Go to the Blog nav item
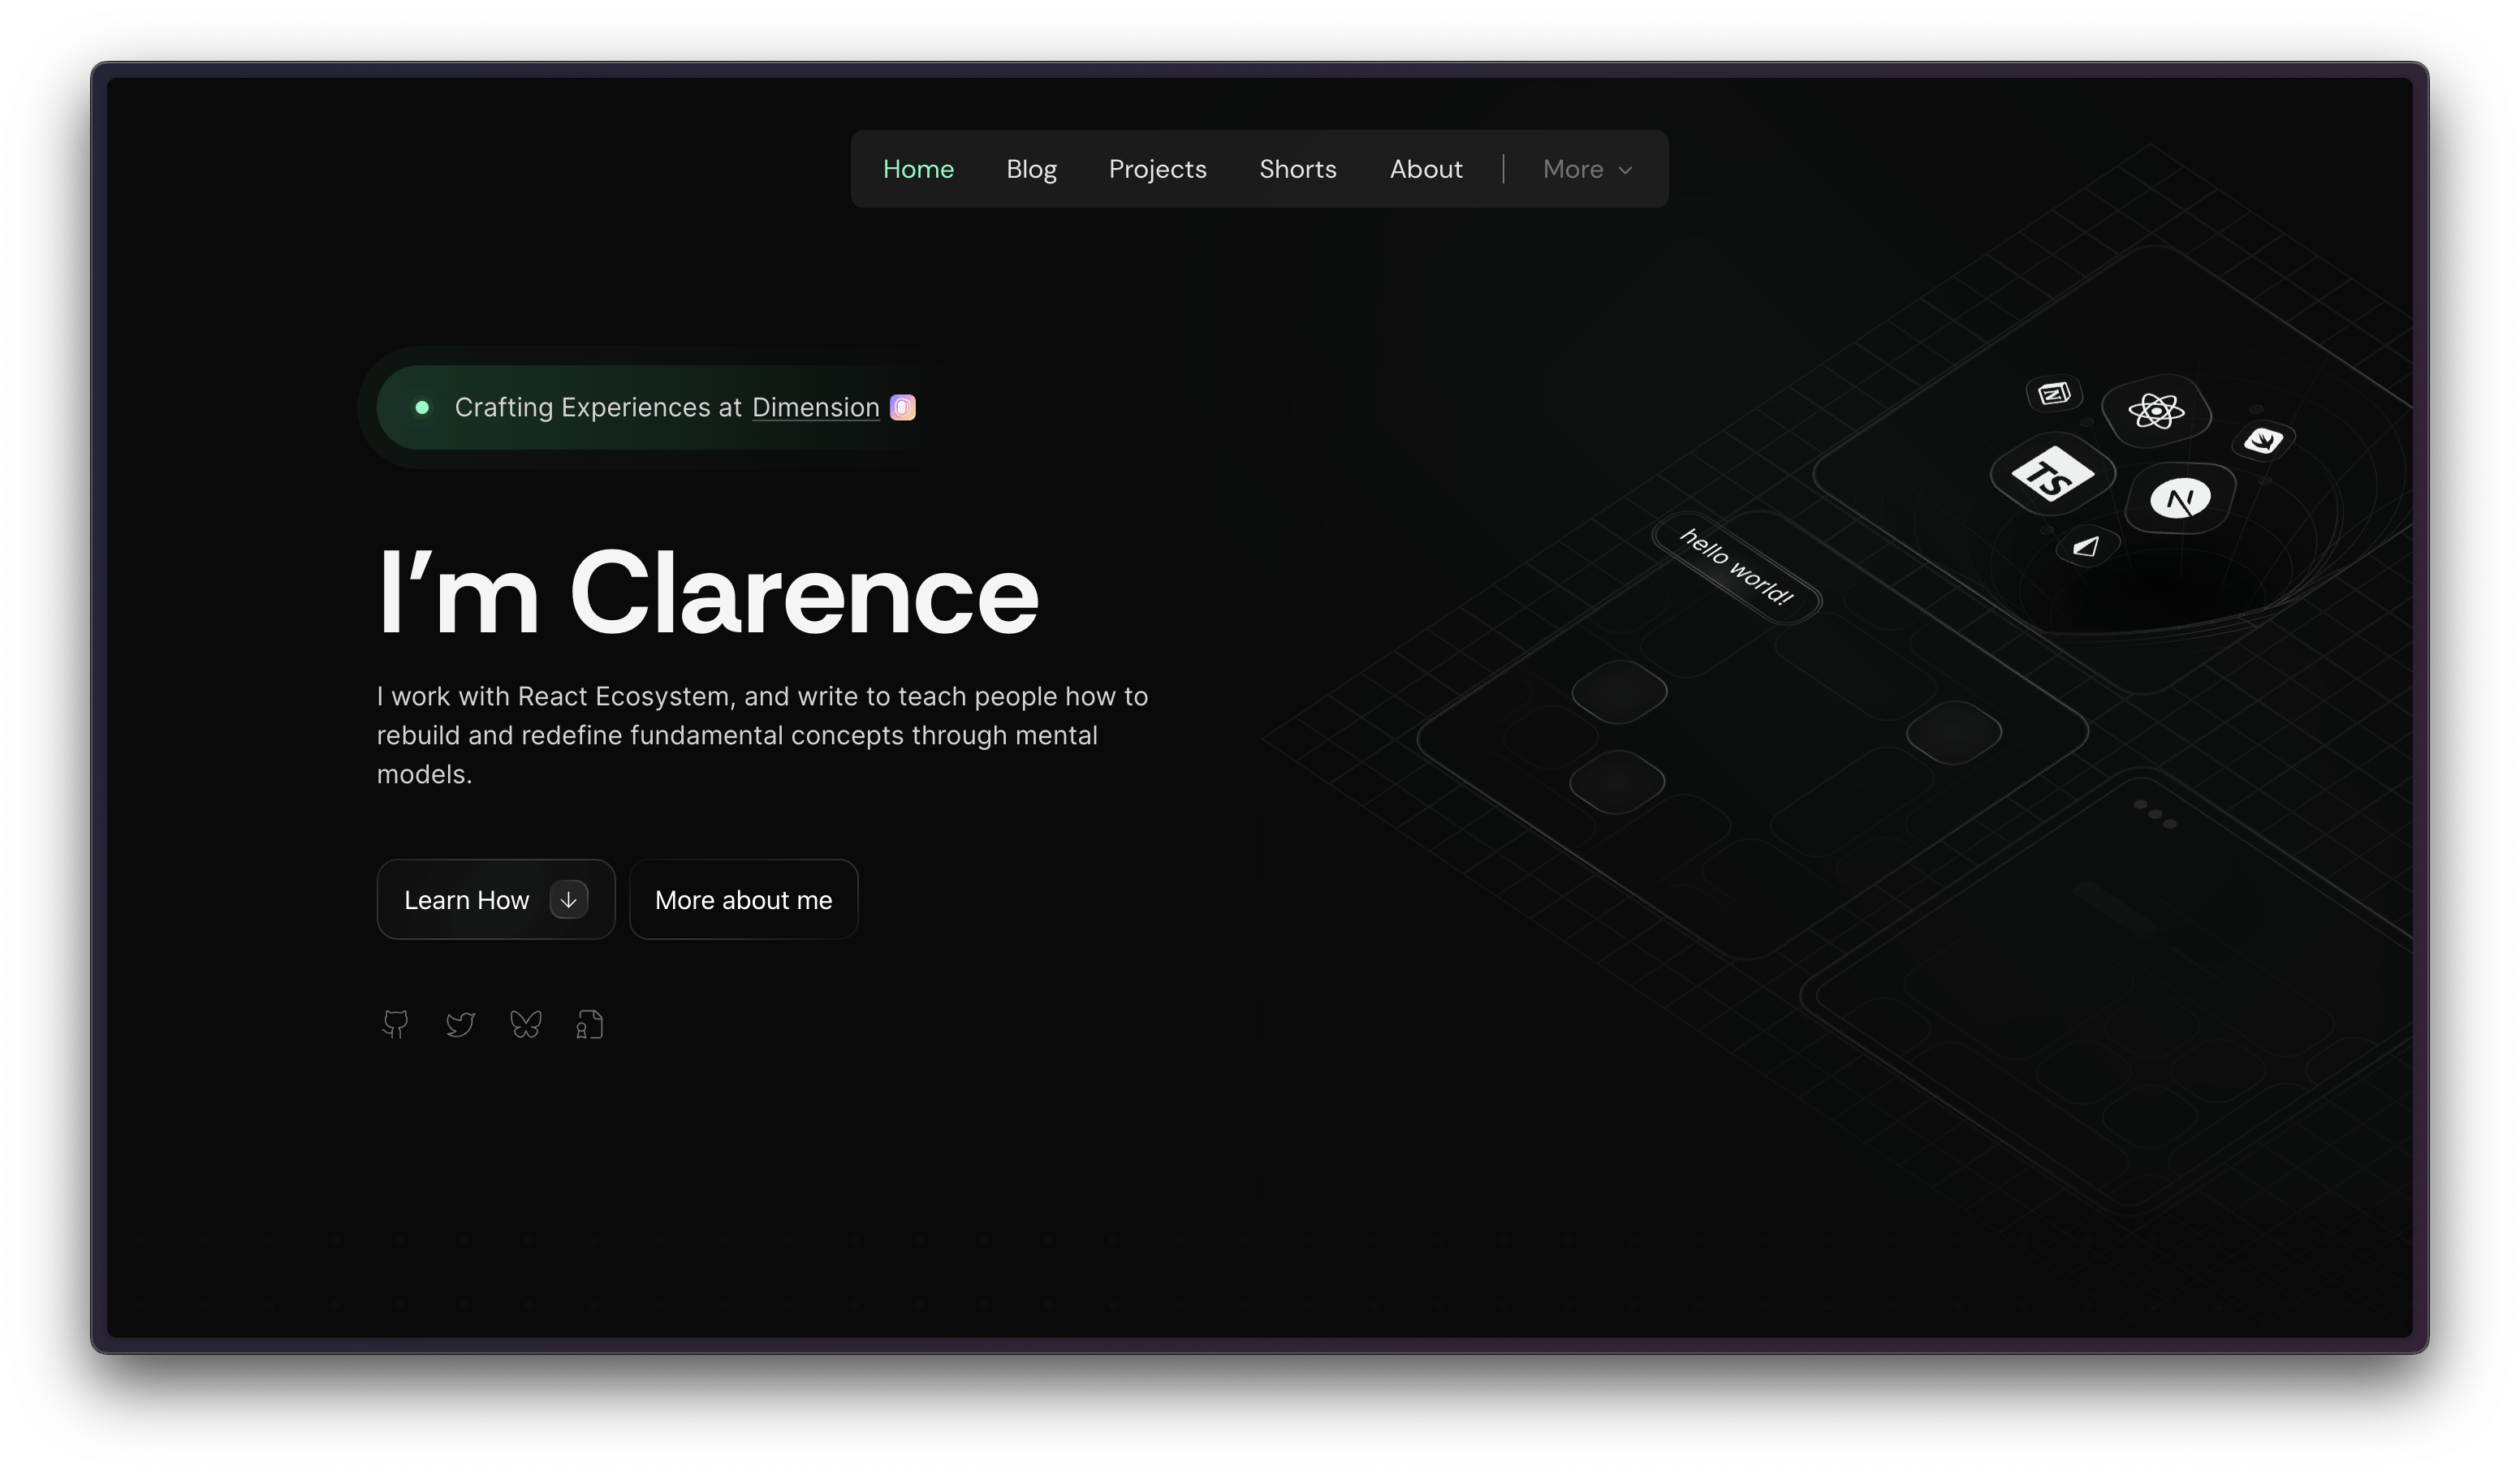This screenshot has height=1474, width=2520. [x=1031, y=169]
